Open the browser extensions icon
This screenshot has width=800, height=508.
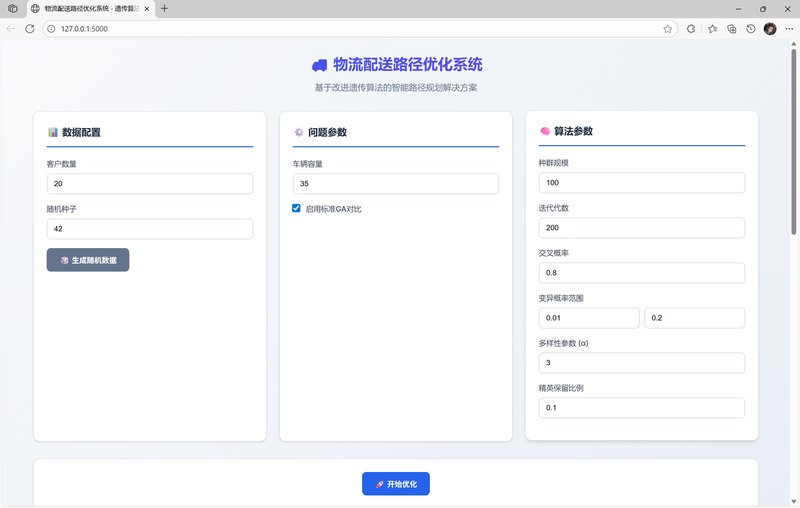pyautogui.click(x=691, y=29)
